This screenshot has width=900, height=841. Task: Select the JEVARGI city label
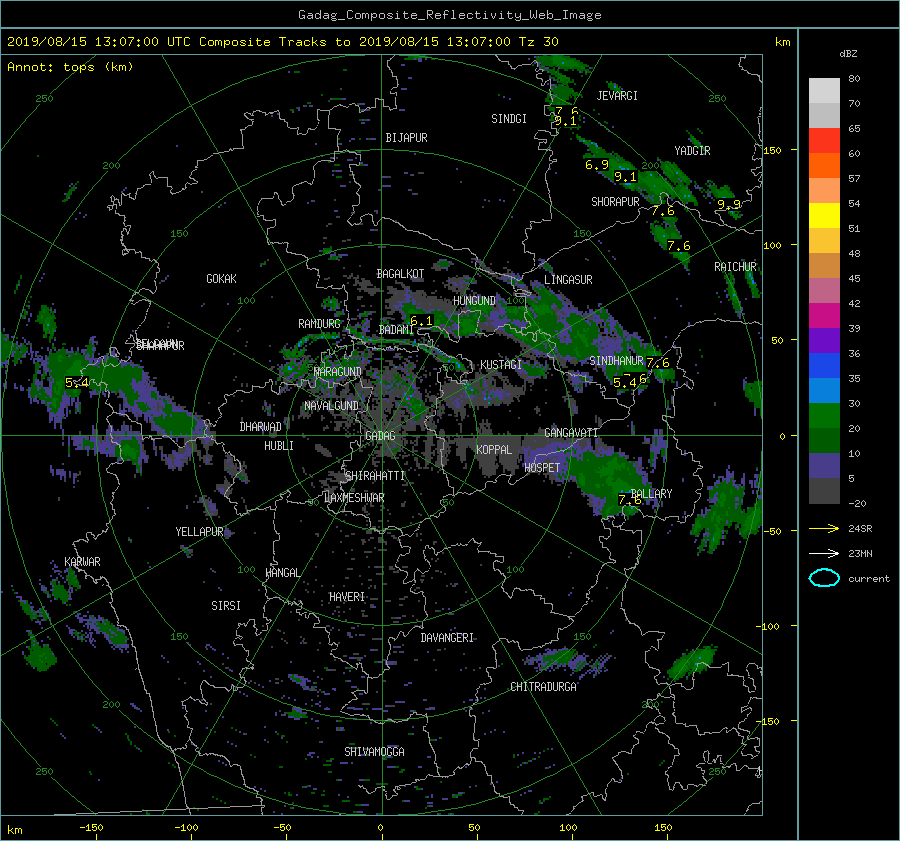pyautogui.click(x=617, y=96)
